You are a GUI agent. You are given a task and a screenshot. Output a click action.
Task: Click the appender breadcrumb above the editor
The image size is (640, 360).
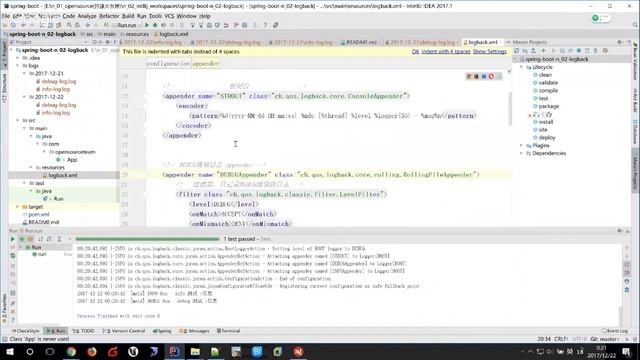tap(206, 64)
